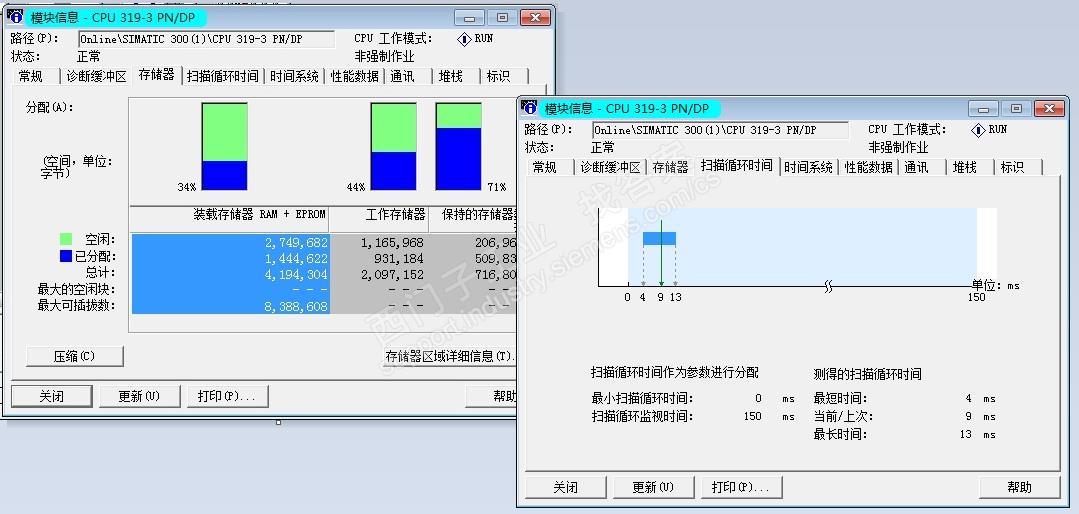The width and height of the screenshot is (1079, 514).
Task: Click 帮助 button in the left window
Action: tap(491, 396)
